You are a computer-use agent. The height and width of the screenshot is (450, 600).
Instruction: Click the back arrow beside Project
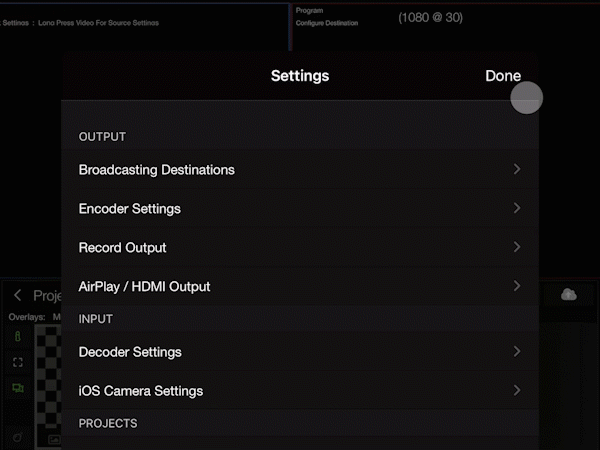tap(18, 295)
